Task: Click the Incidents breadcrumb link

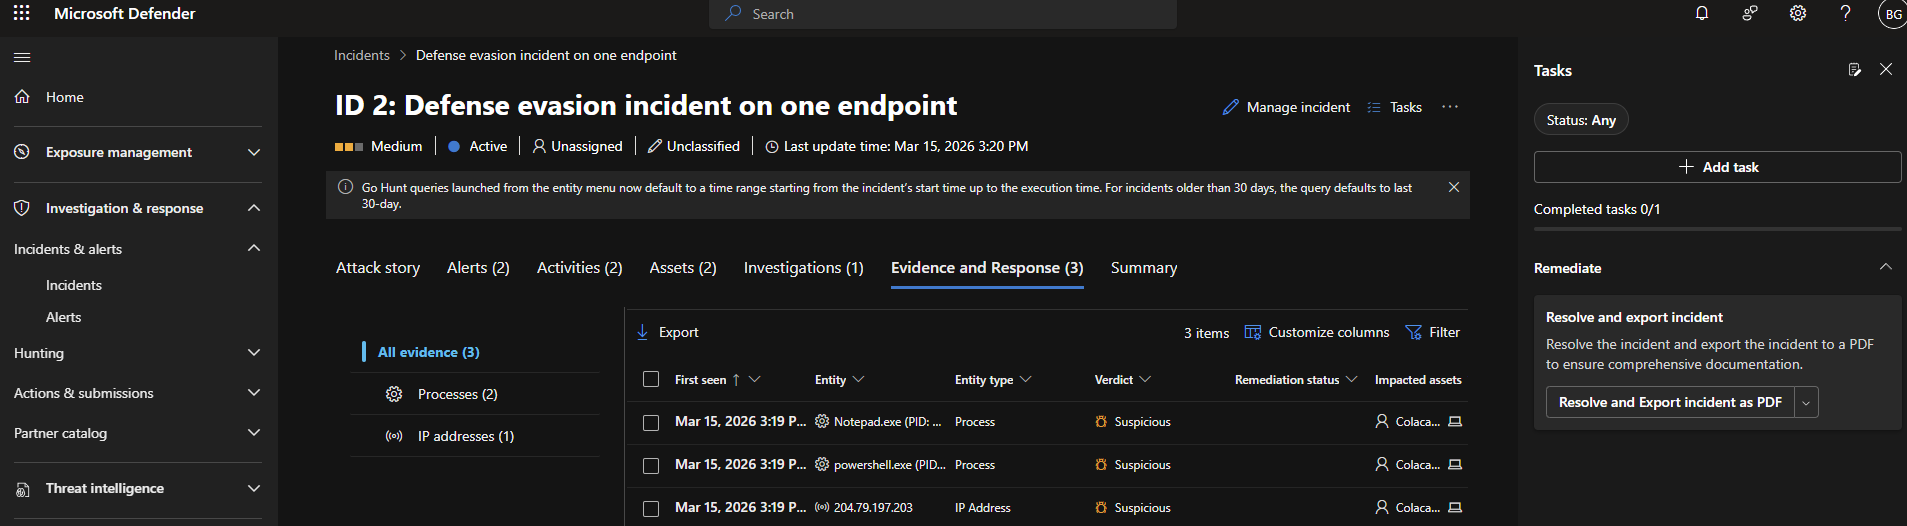Action: tap(362, 55)
